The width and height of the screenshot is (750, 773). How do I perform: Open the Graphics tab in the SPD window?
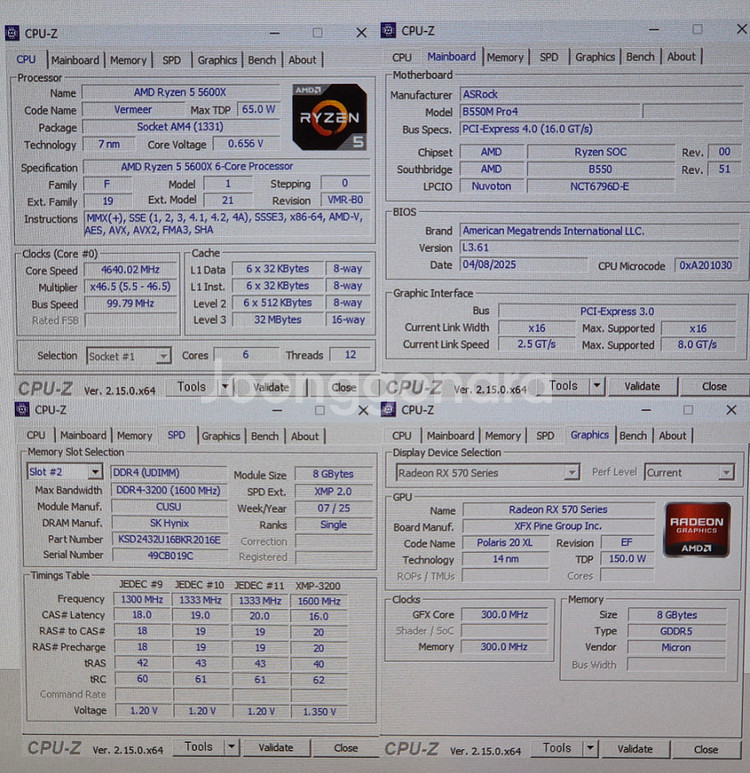220,436
